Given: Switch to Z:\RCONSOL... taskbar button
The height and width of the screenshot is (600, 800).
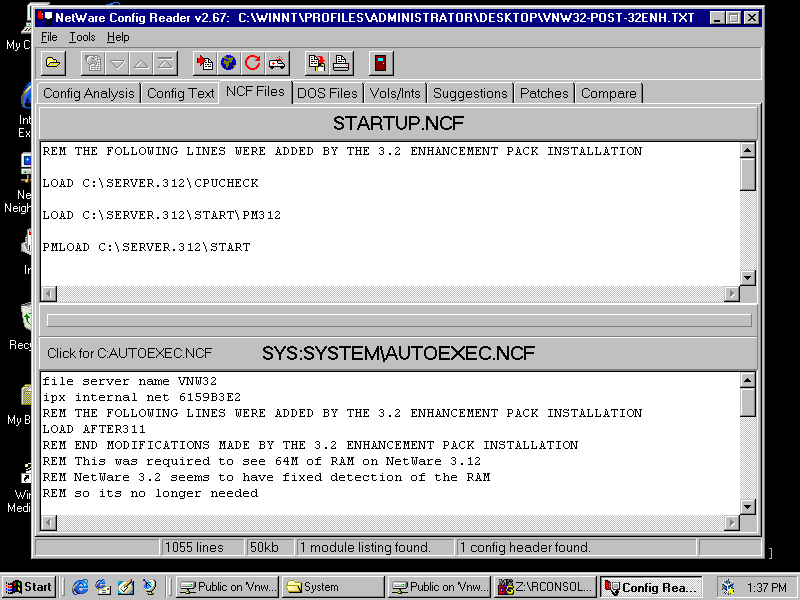Looking at the screenshot, I should pos(545,587).
